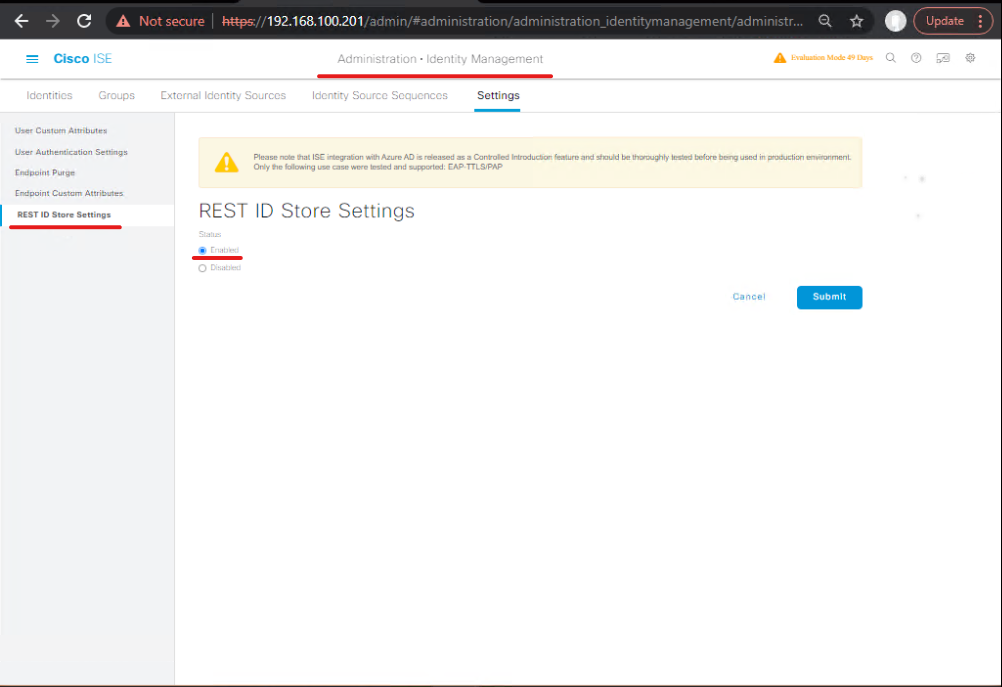The height and width of the screenshot is (687, 1002).
Task: Click the browser Update button
Action: pyautogui.click(x=944, y=21)
